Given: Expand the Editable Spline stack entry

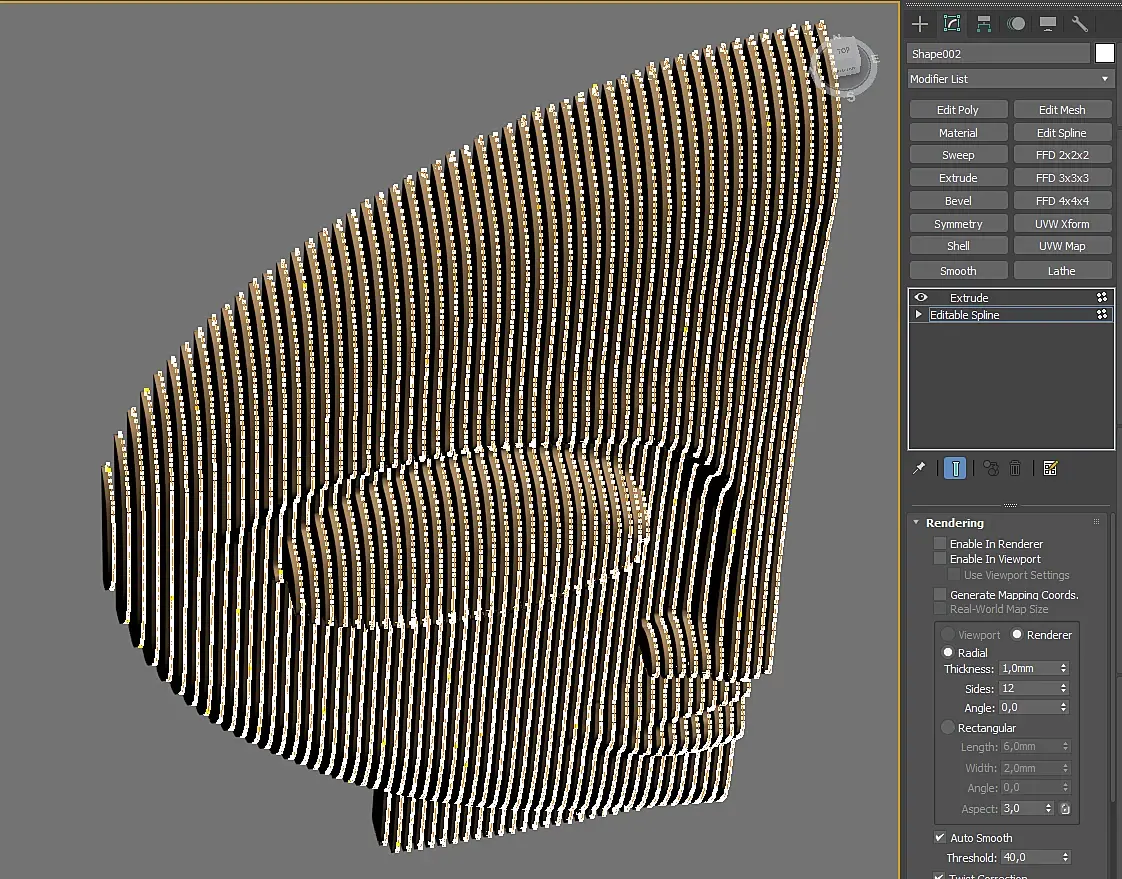Looking at the screenshot, I should 919,314.
